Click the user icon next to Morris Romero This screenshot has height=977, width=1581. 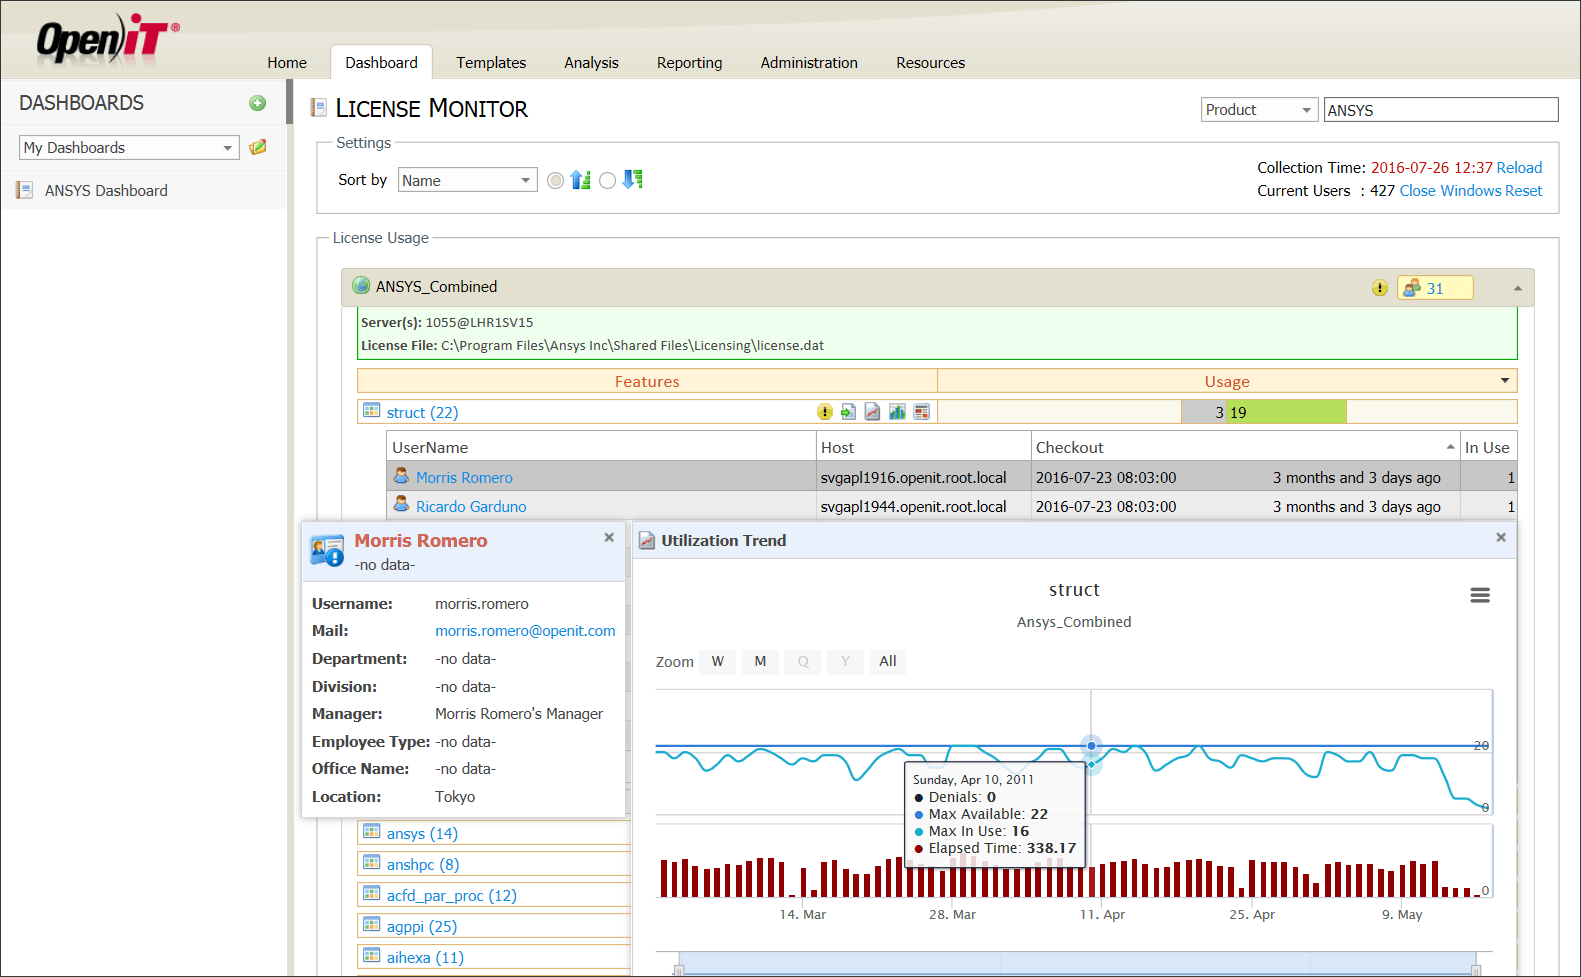coord(401,476)
